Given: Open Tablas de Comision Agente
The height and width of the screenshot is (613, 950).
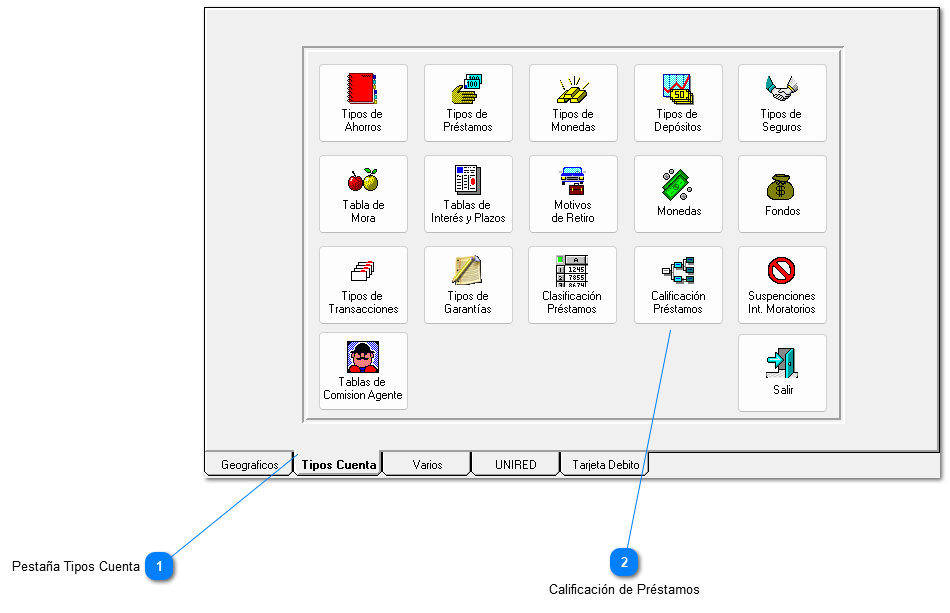Looking at the screenshot, I should click(363, 371).
